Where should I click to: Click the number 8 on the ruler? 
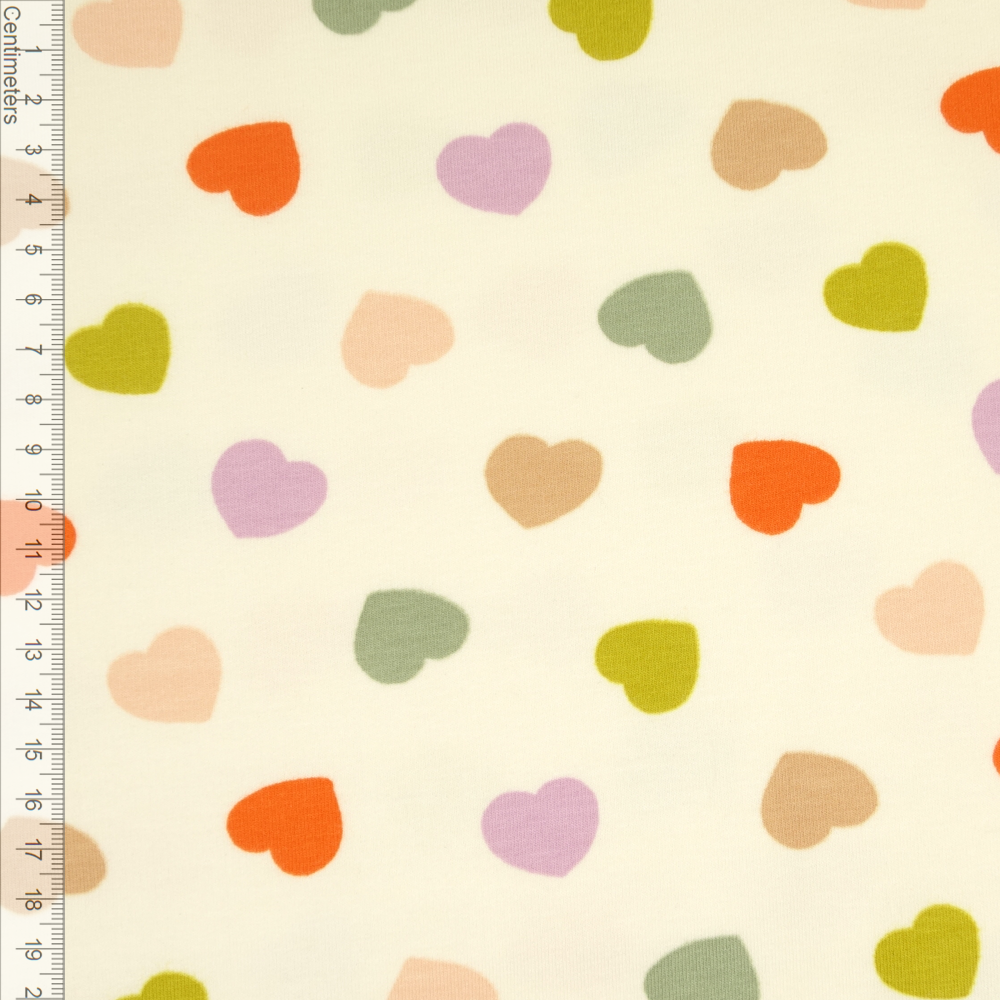click(32, 400)
